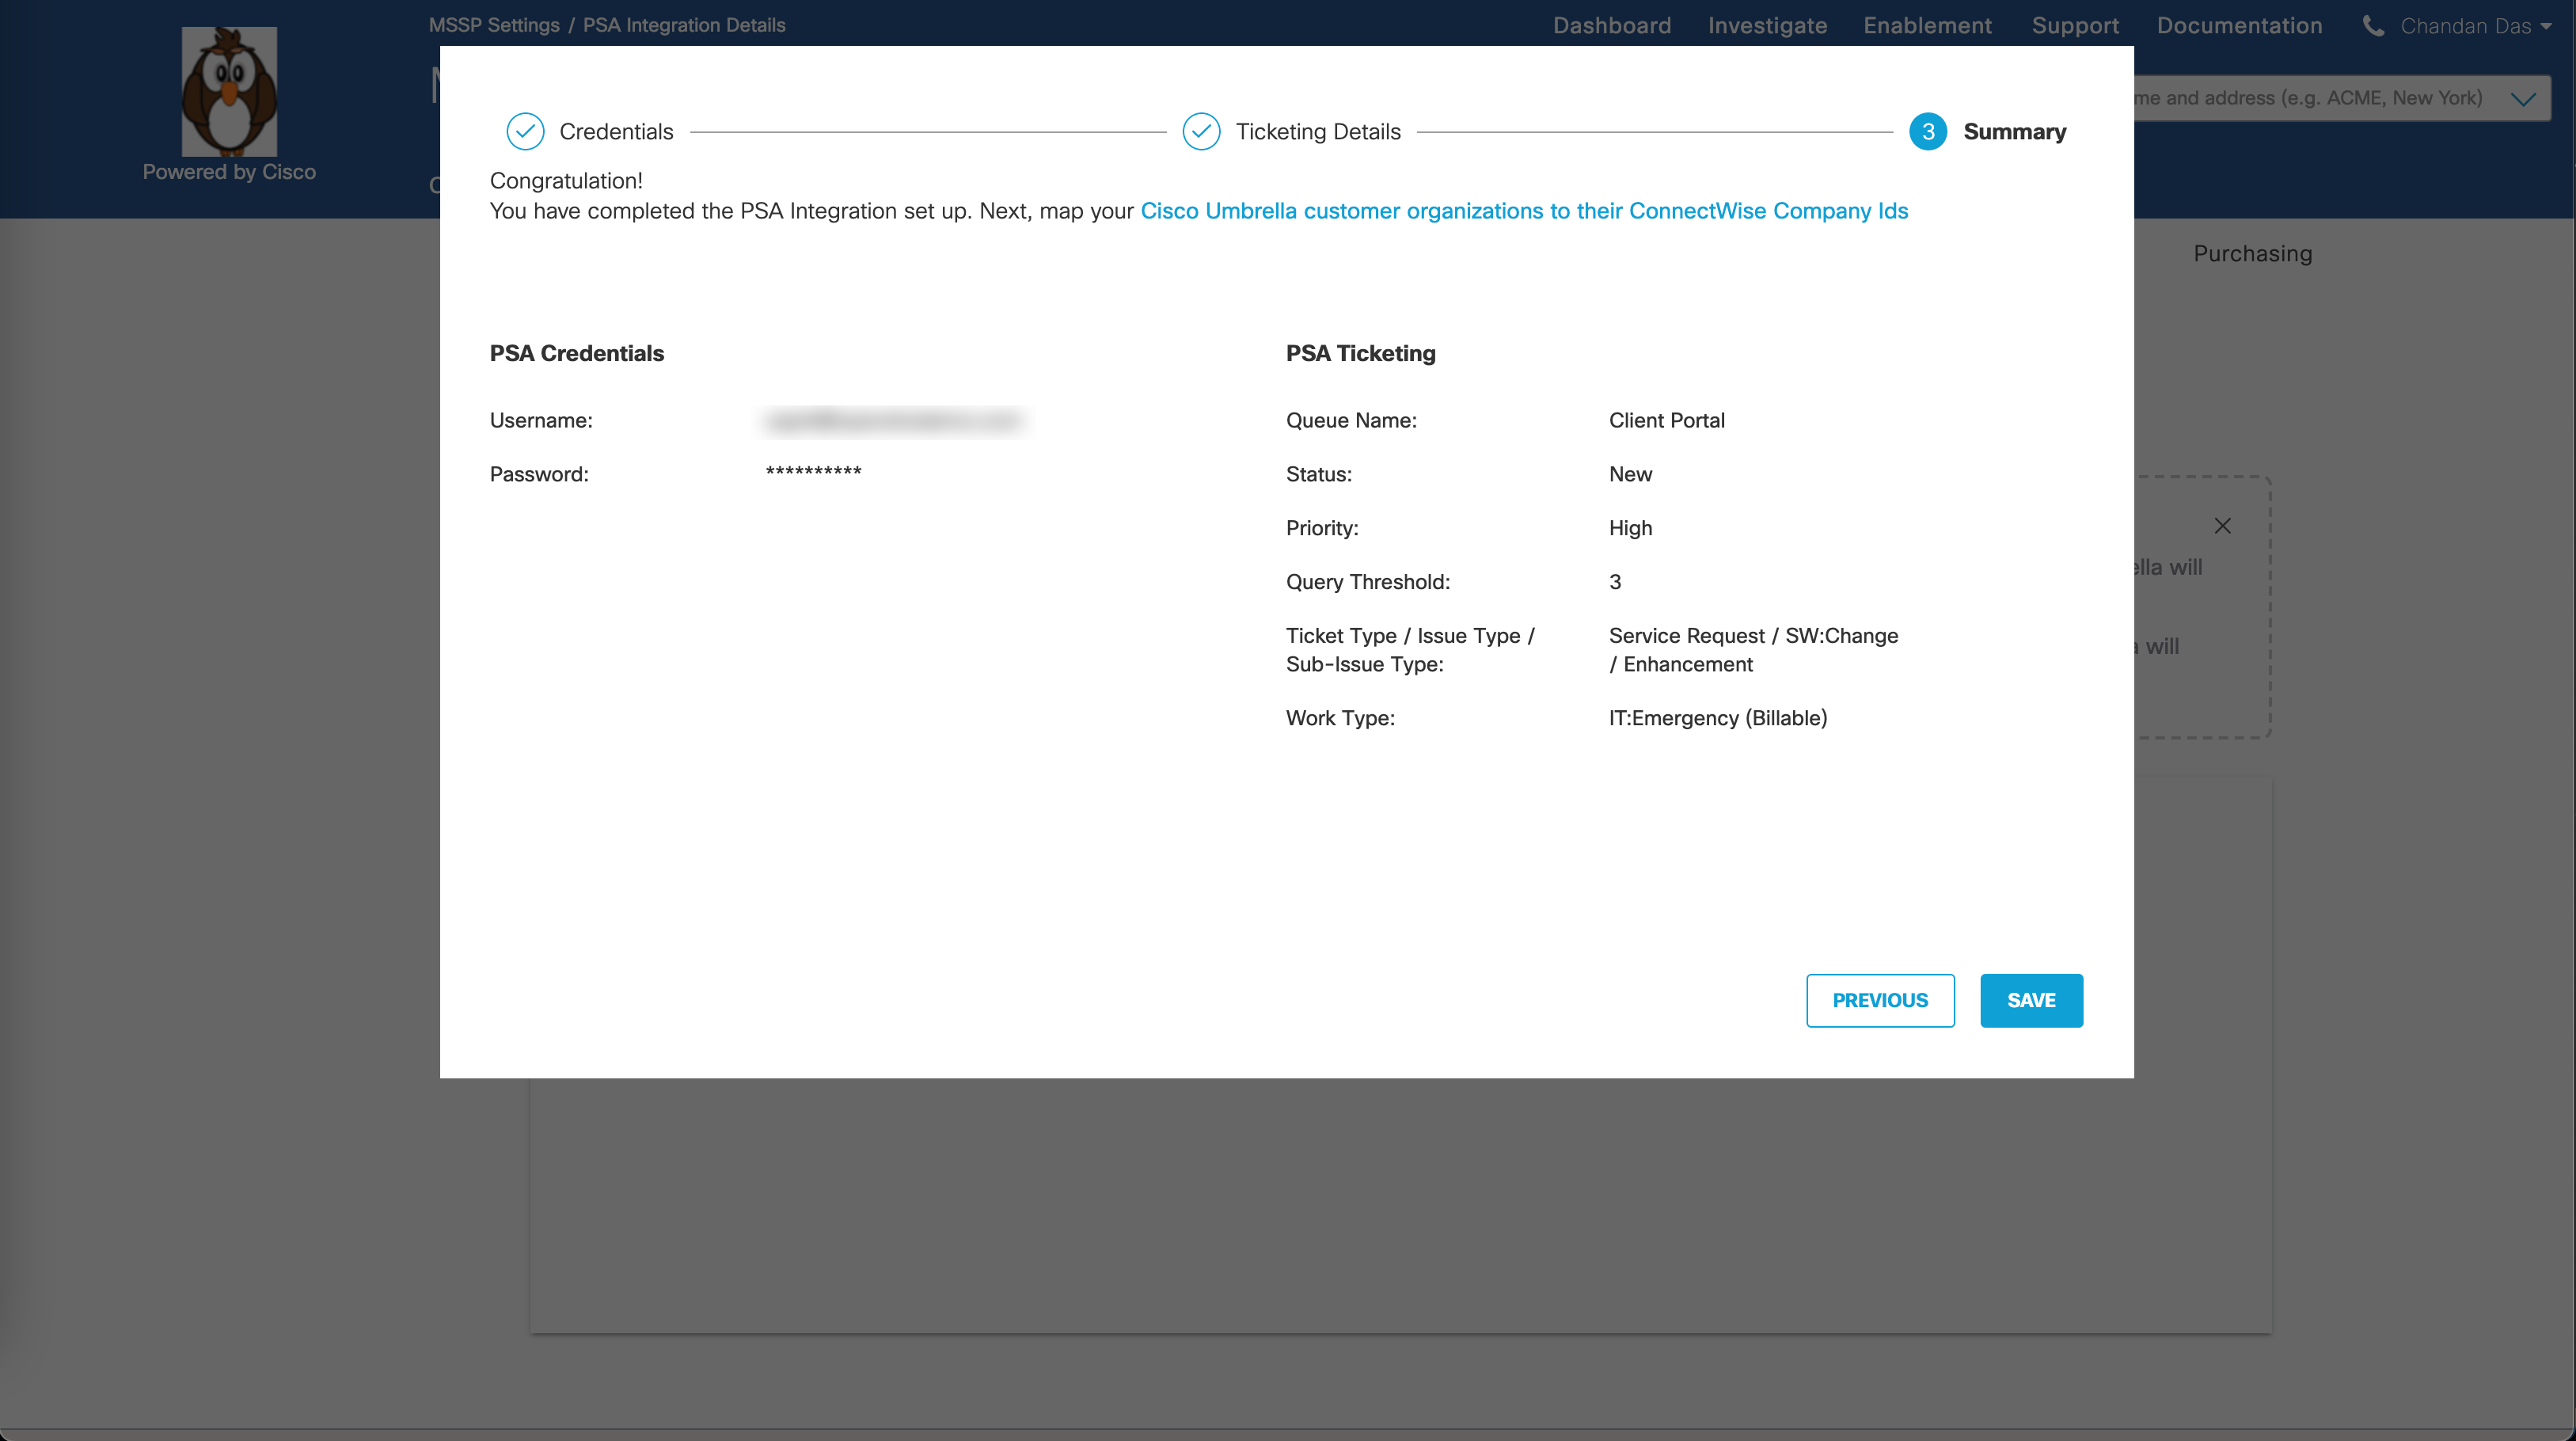Open the Documentation menu item
The image size is (2576, 1441).
(x=2239, y=26)
